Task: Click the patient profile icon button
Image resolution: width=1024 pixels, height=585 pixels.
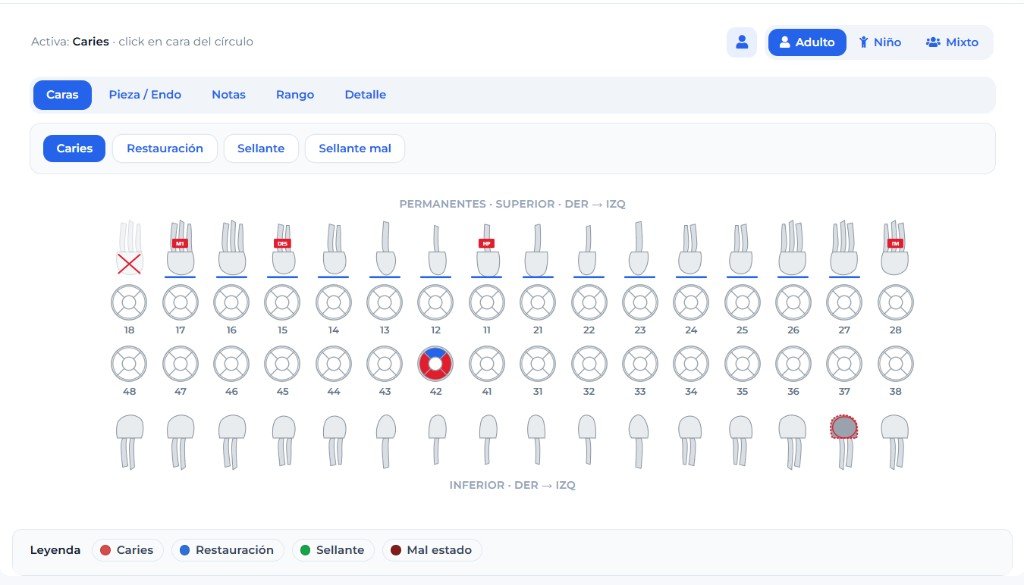Action: click(x=741, y=42)
